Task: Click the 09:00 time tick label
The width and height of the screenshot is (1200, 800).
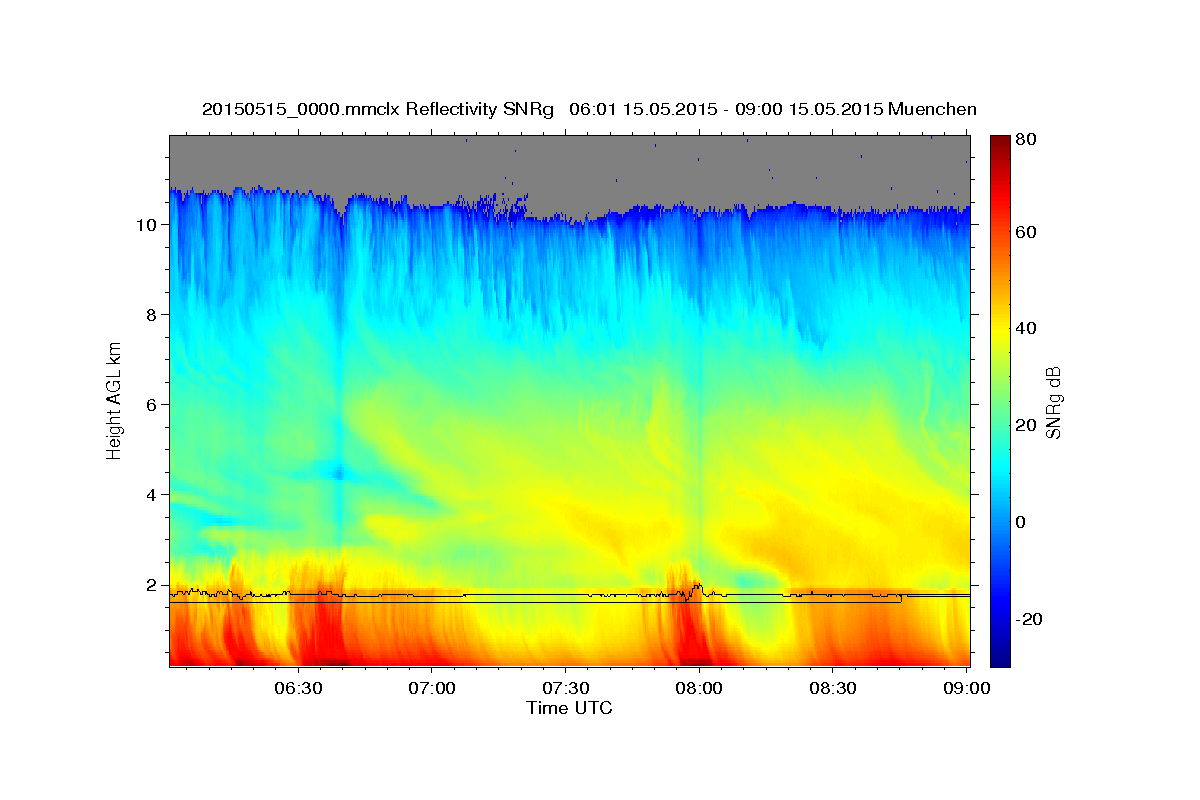Action: [x=966, y=688]
